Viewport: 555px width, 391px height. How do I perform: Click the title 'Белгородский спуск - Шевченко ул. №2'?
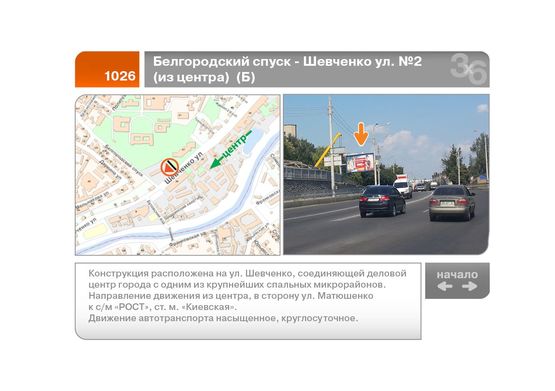pyautogui.click(x=287, y=62)
